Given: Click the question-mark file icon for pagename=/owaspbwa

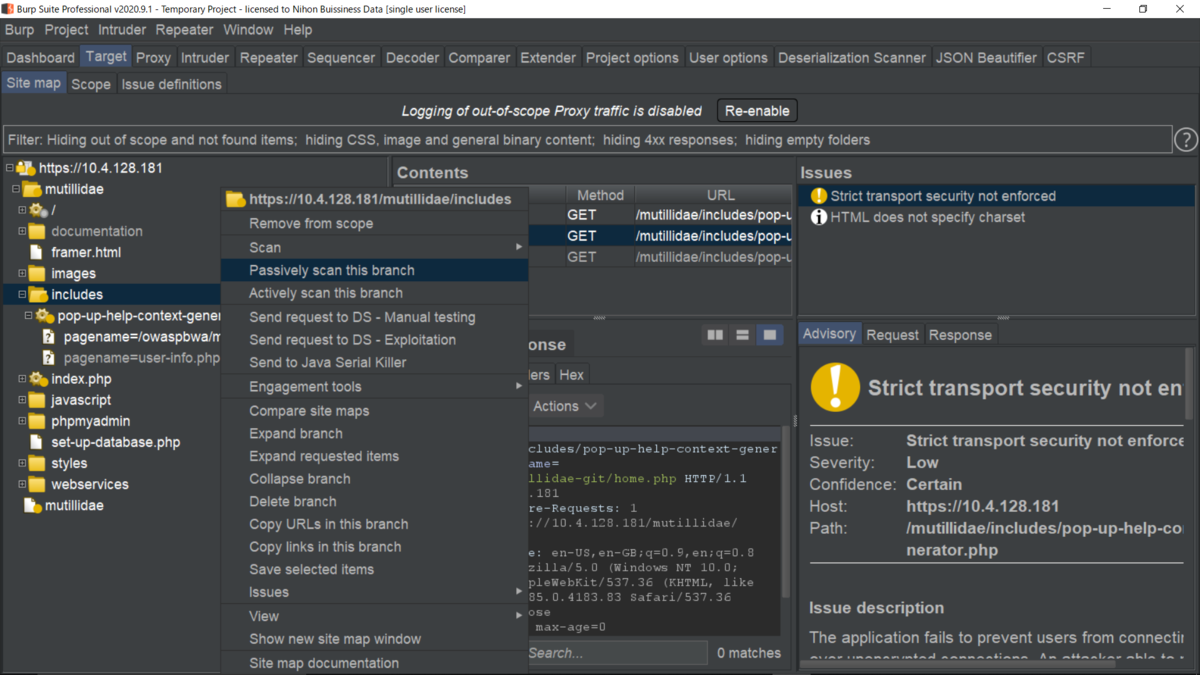Looking at the screenshot, I should pos(49,337).
